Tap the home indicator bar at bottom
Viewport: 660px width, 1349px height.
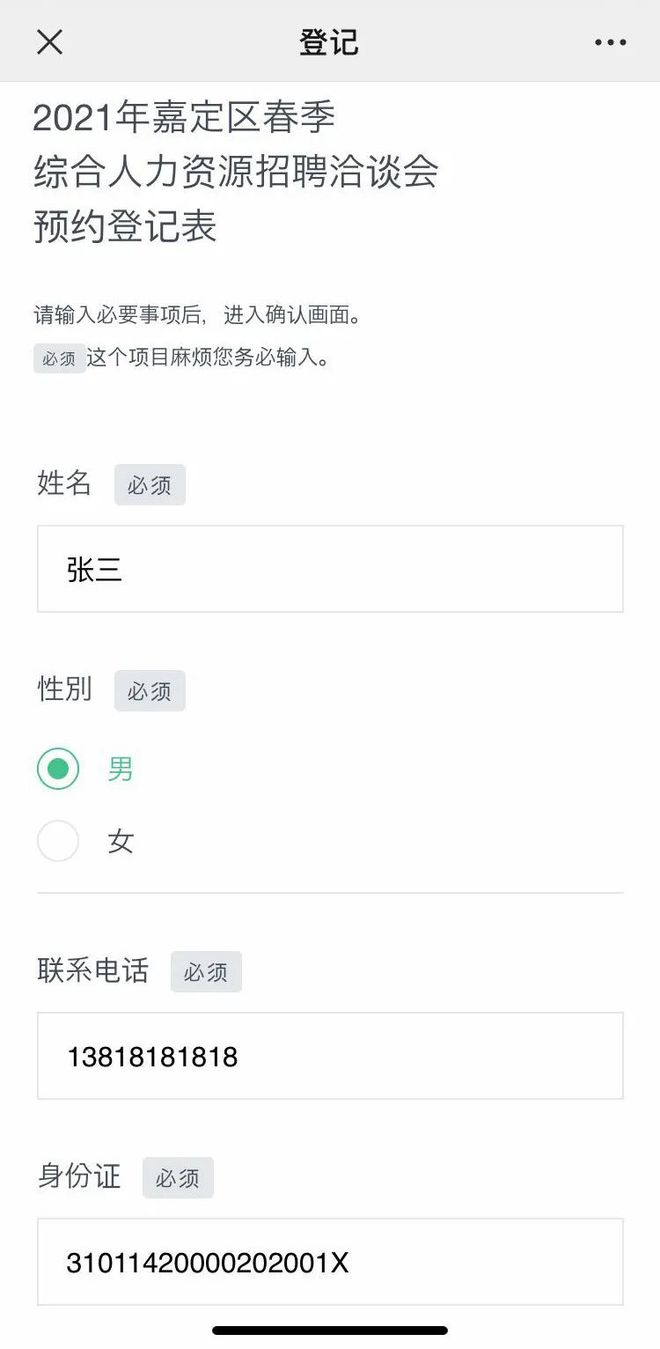tap(330, 1330)
